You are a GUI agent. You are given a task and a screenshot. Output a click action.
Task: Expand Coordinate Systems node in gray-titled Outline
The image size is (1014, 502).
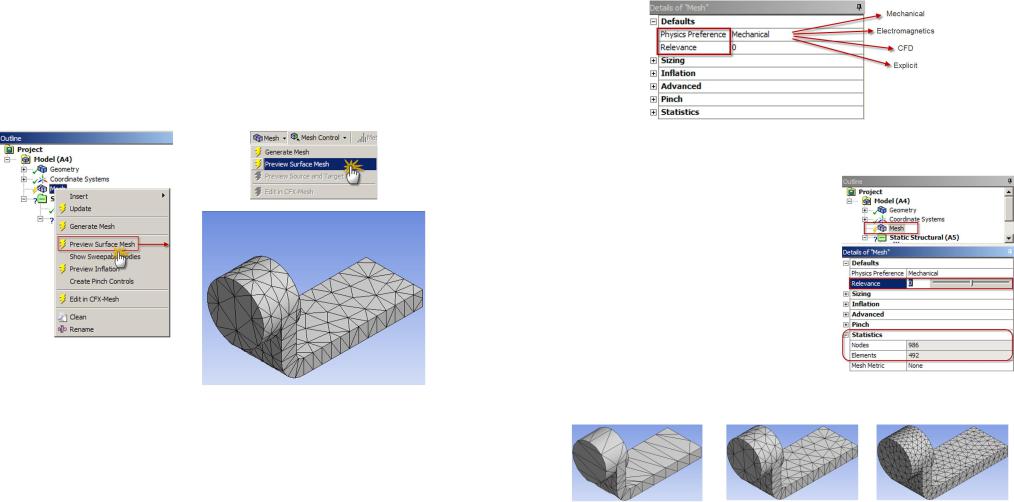point(867,219)
